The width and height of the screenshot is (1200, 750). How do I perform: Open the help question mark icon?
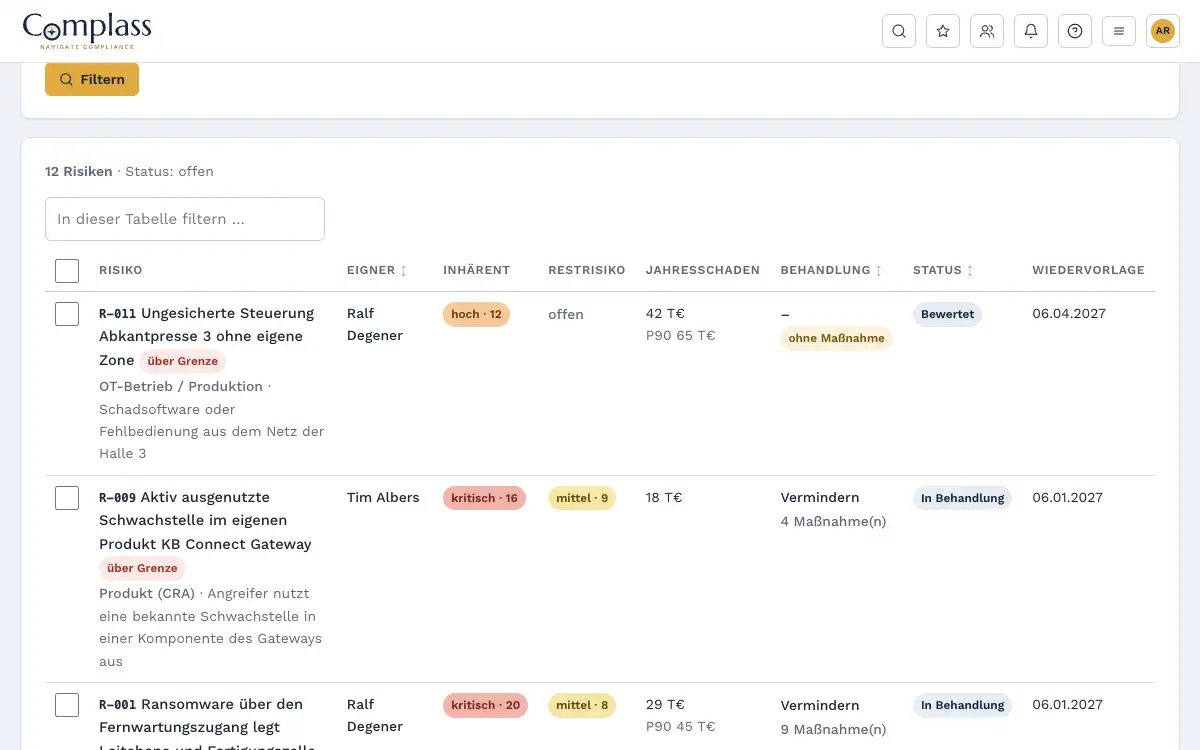(1075, 31)
